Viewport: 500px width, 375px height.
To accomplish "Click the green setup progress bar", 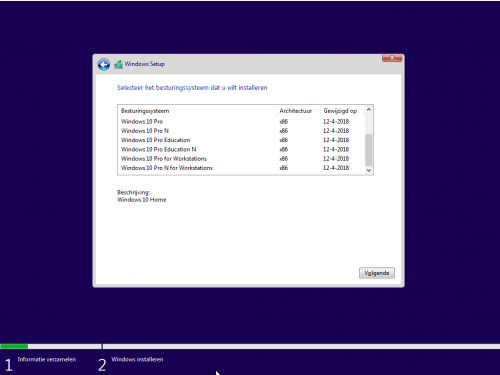I will point(14,346).
